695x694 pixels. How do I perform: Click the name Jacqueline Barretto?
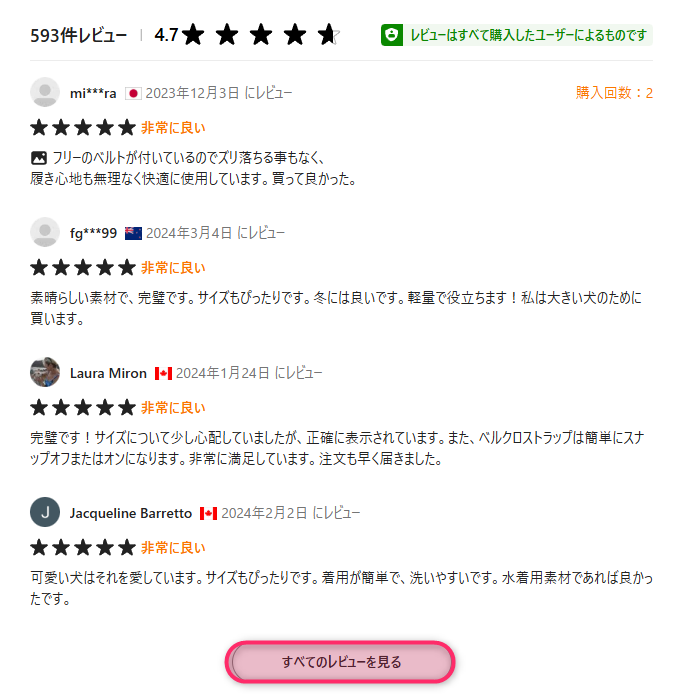click(x=131, y=513)
